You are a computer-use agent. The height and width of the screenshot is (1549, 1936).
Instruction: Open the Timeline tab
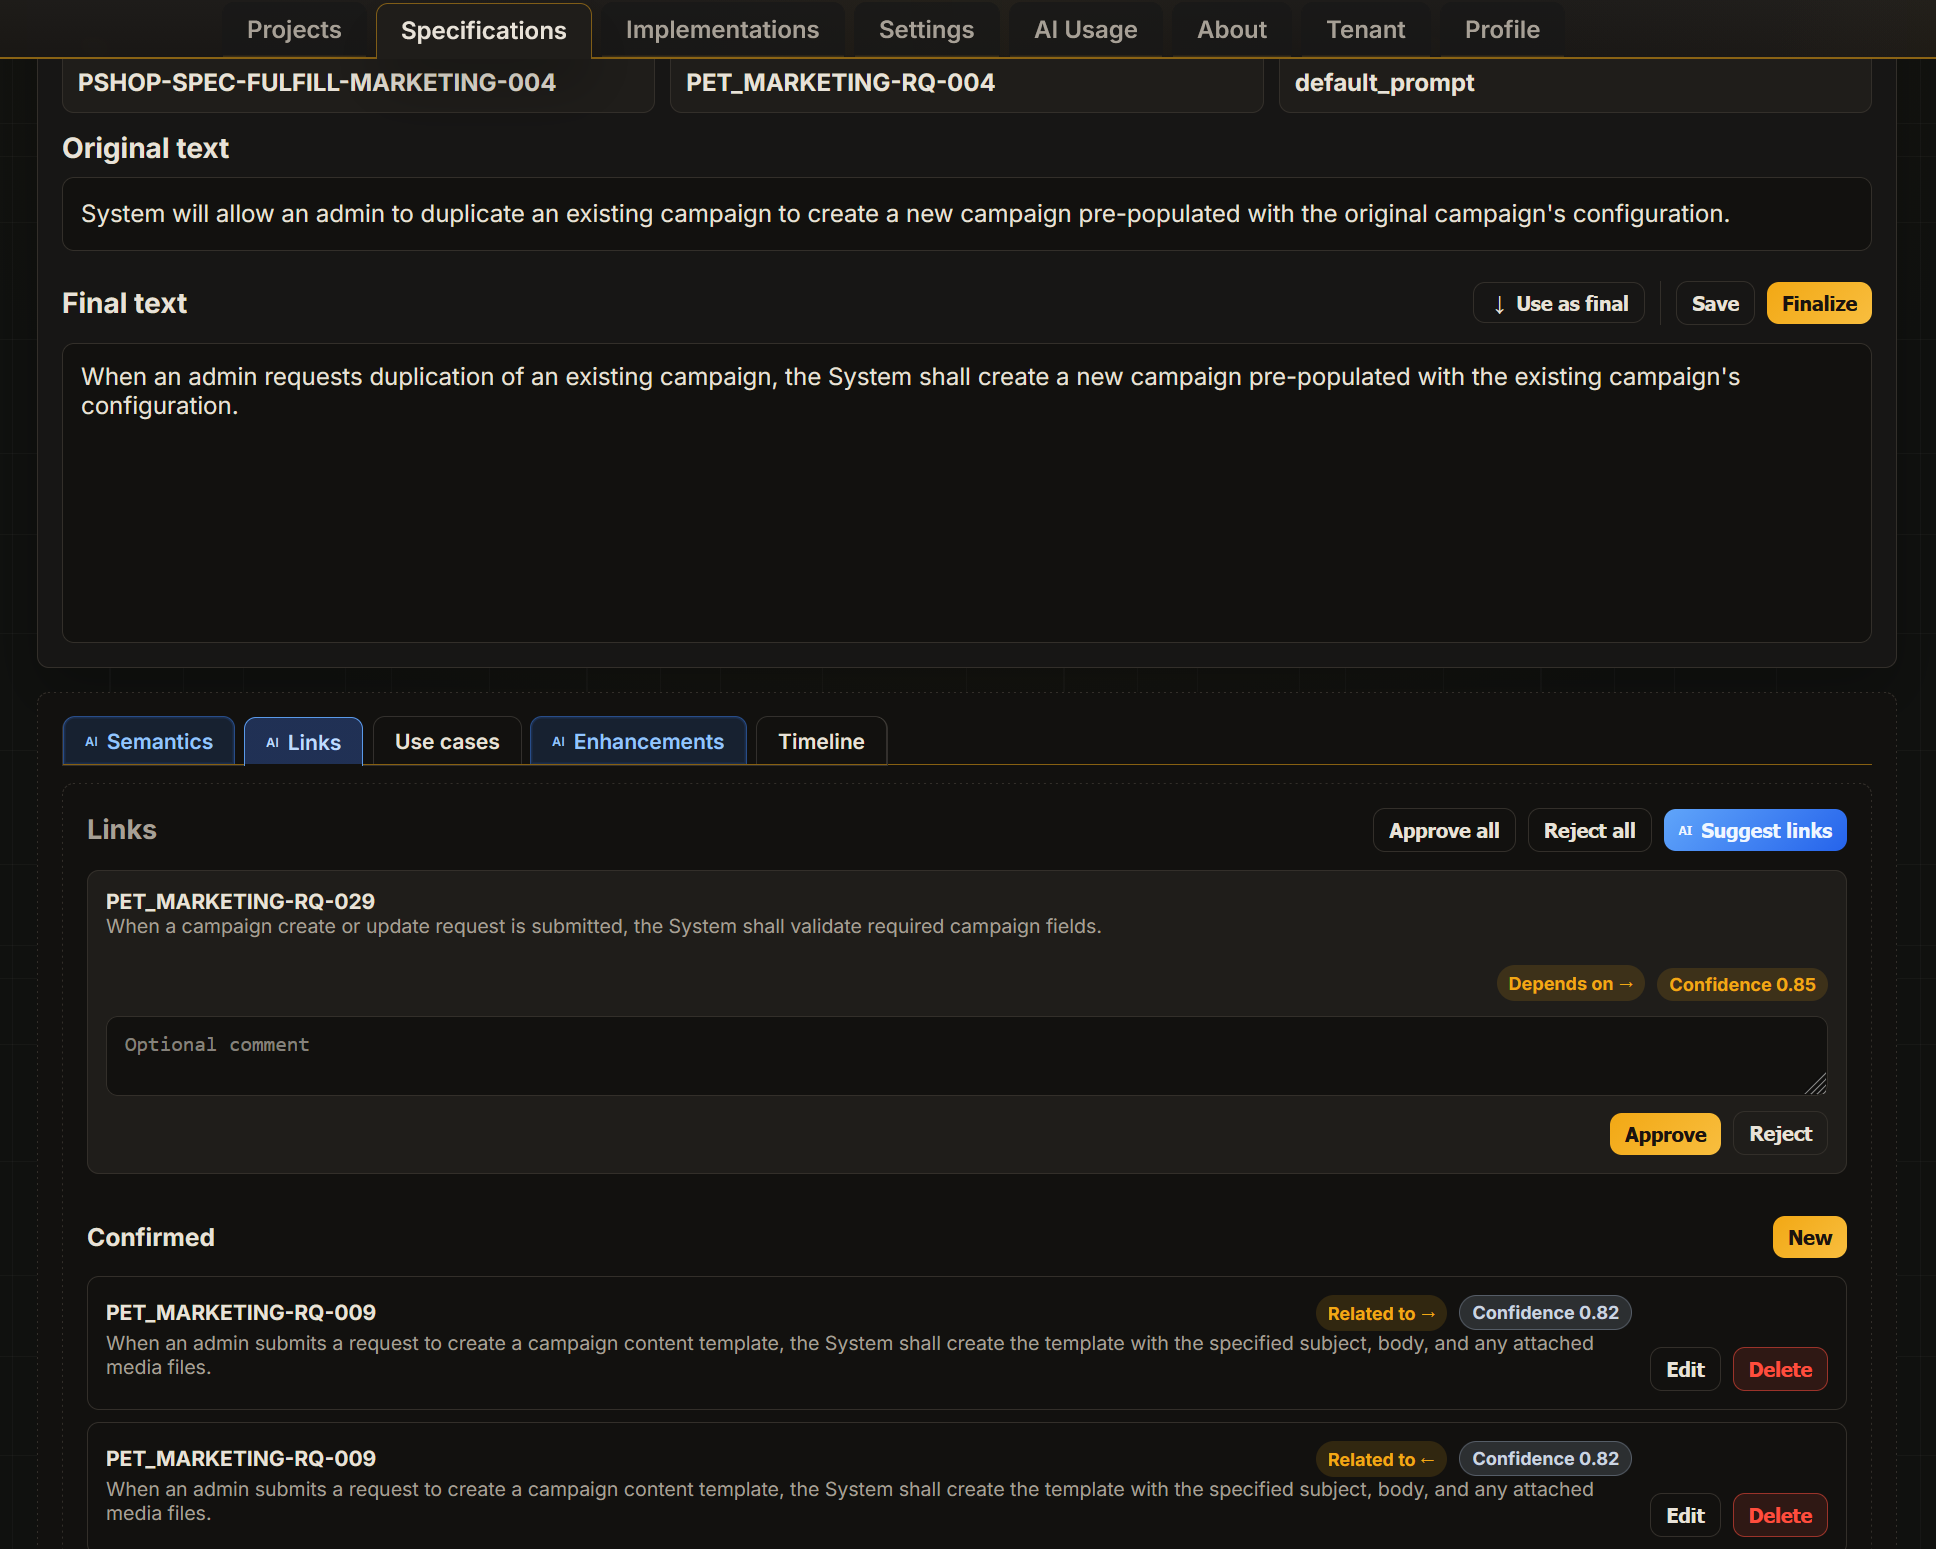click(821, 741)
